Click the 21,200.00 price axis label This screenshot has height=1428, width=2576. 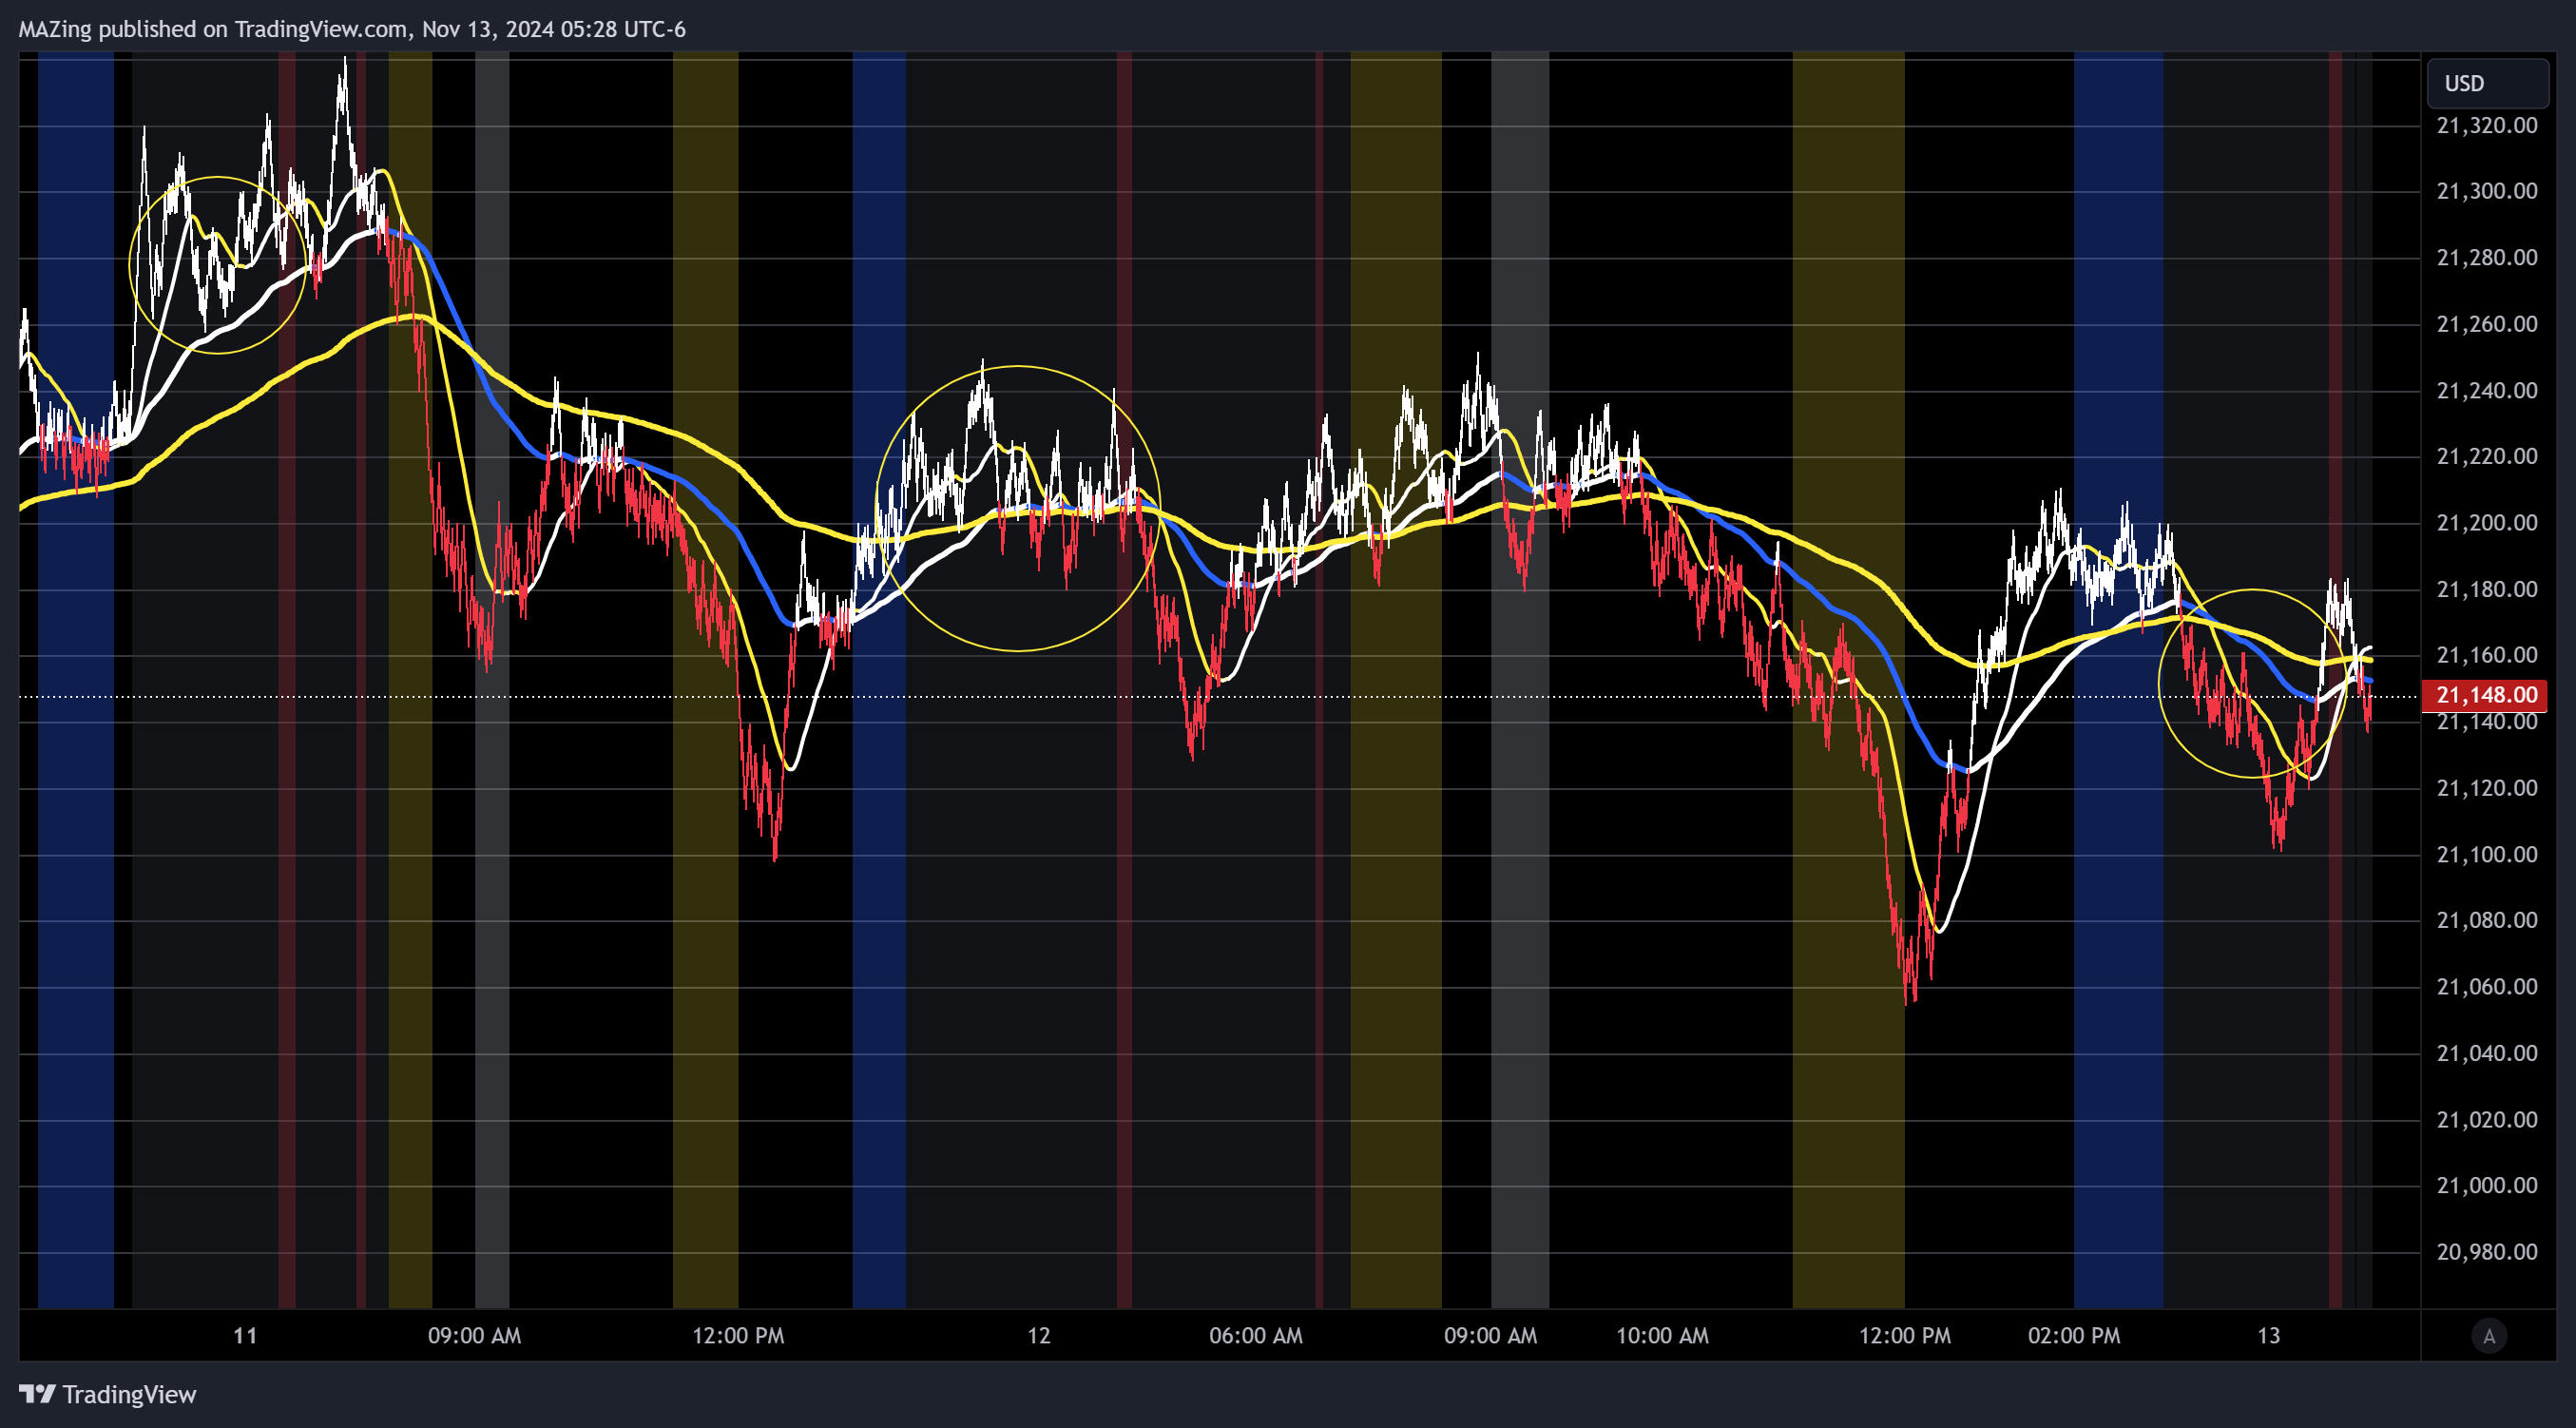(x=2486, y=522)
